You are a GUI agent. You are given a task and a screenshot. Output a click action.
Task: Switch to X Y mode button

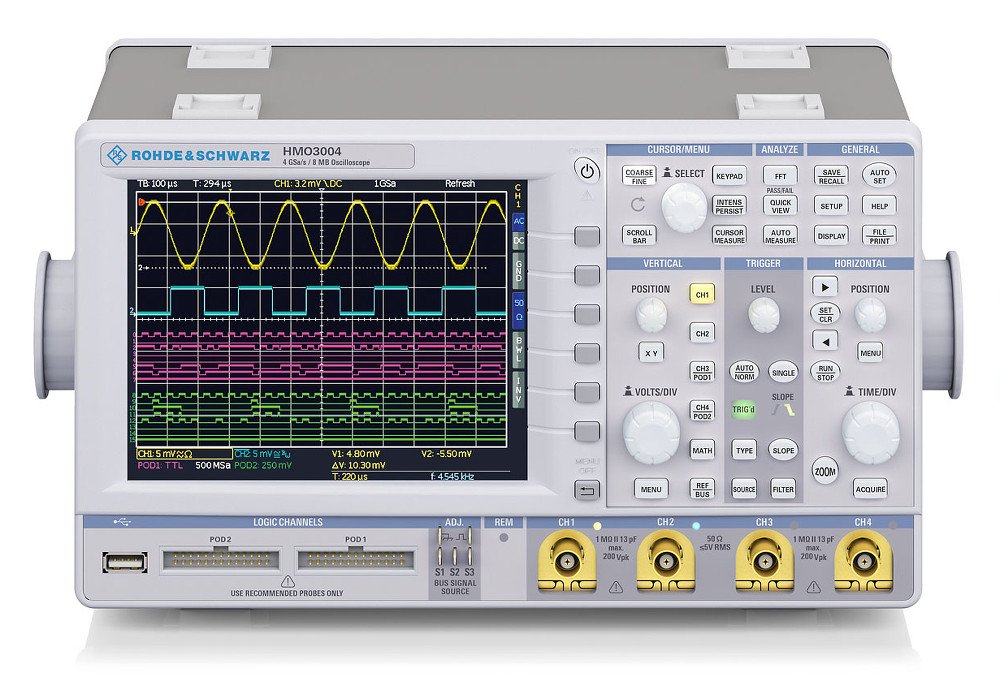651,353
